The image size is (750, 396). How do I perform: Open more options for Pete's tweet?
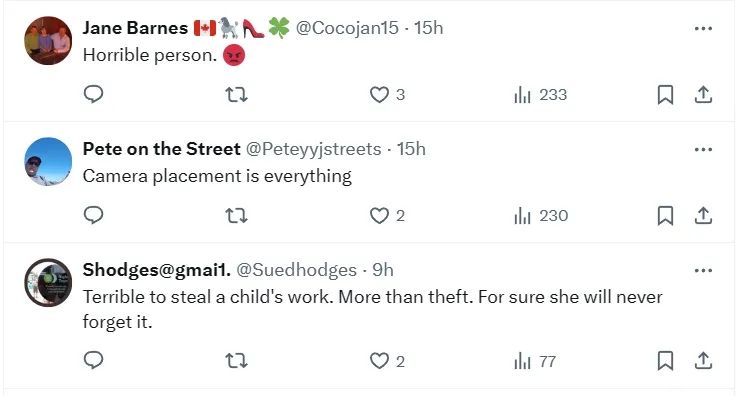click(703, 150)
